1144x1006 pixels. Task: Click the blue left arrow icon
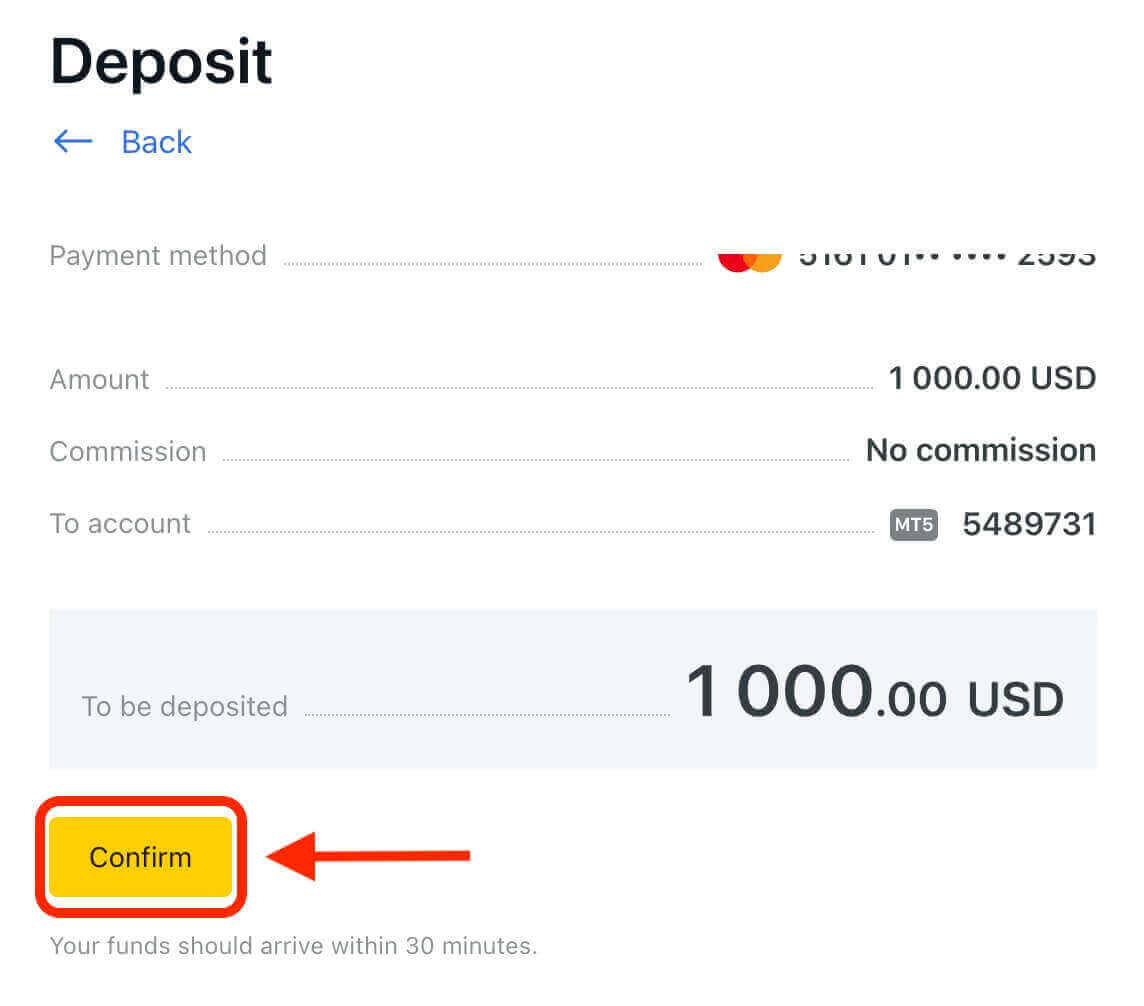point(73,142)
